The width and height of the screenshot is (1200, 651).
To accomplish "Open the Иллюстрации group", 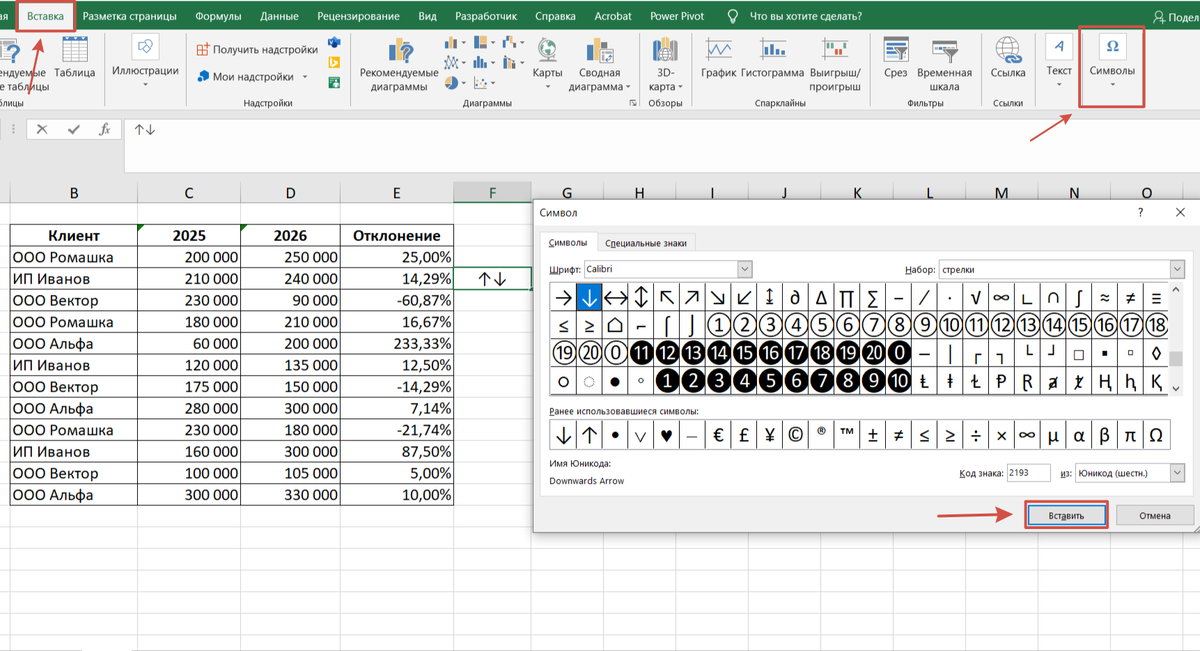I will pos(145,62).
